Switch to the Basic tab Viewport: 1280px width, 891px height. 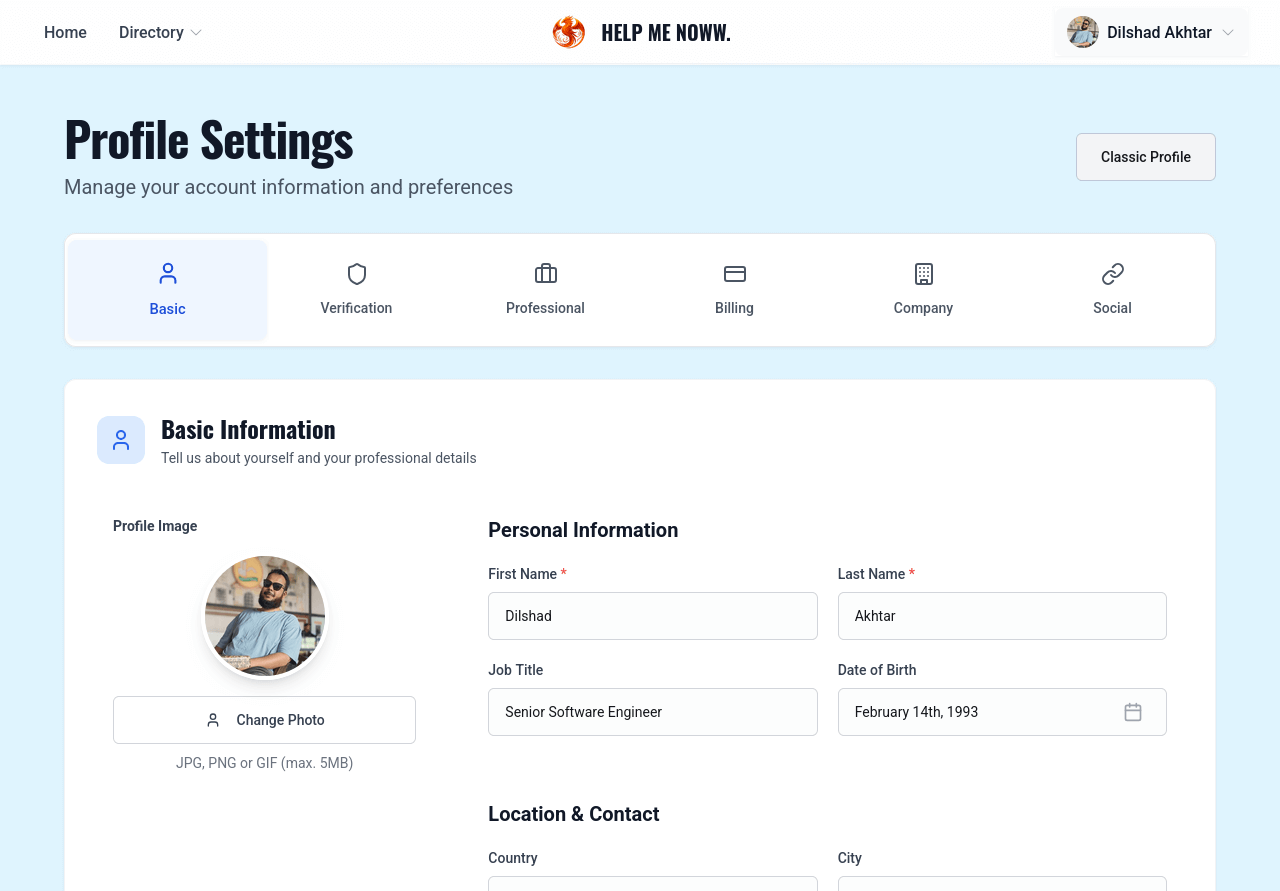tap(168, 290)
